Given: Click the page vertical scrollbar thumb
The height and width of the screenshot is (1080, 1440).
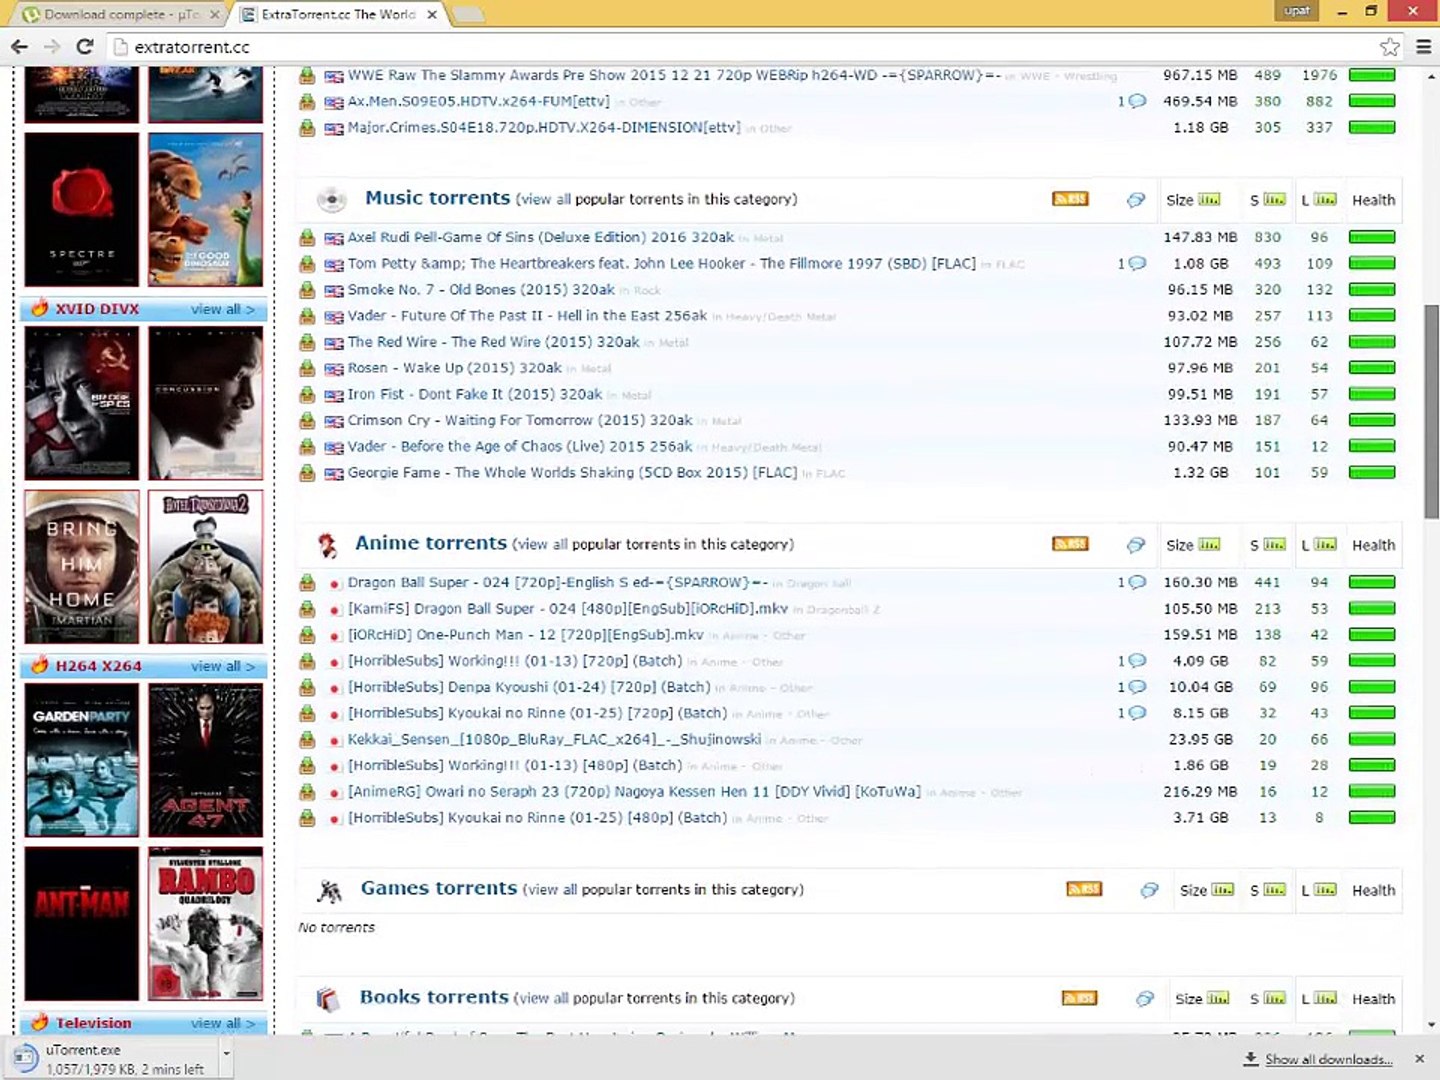Looking at the screenshot, I should click(x=1432, y=411).
